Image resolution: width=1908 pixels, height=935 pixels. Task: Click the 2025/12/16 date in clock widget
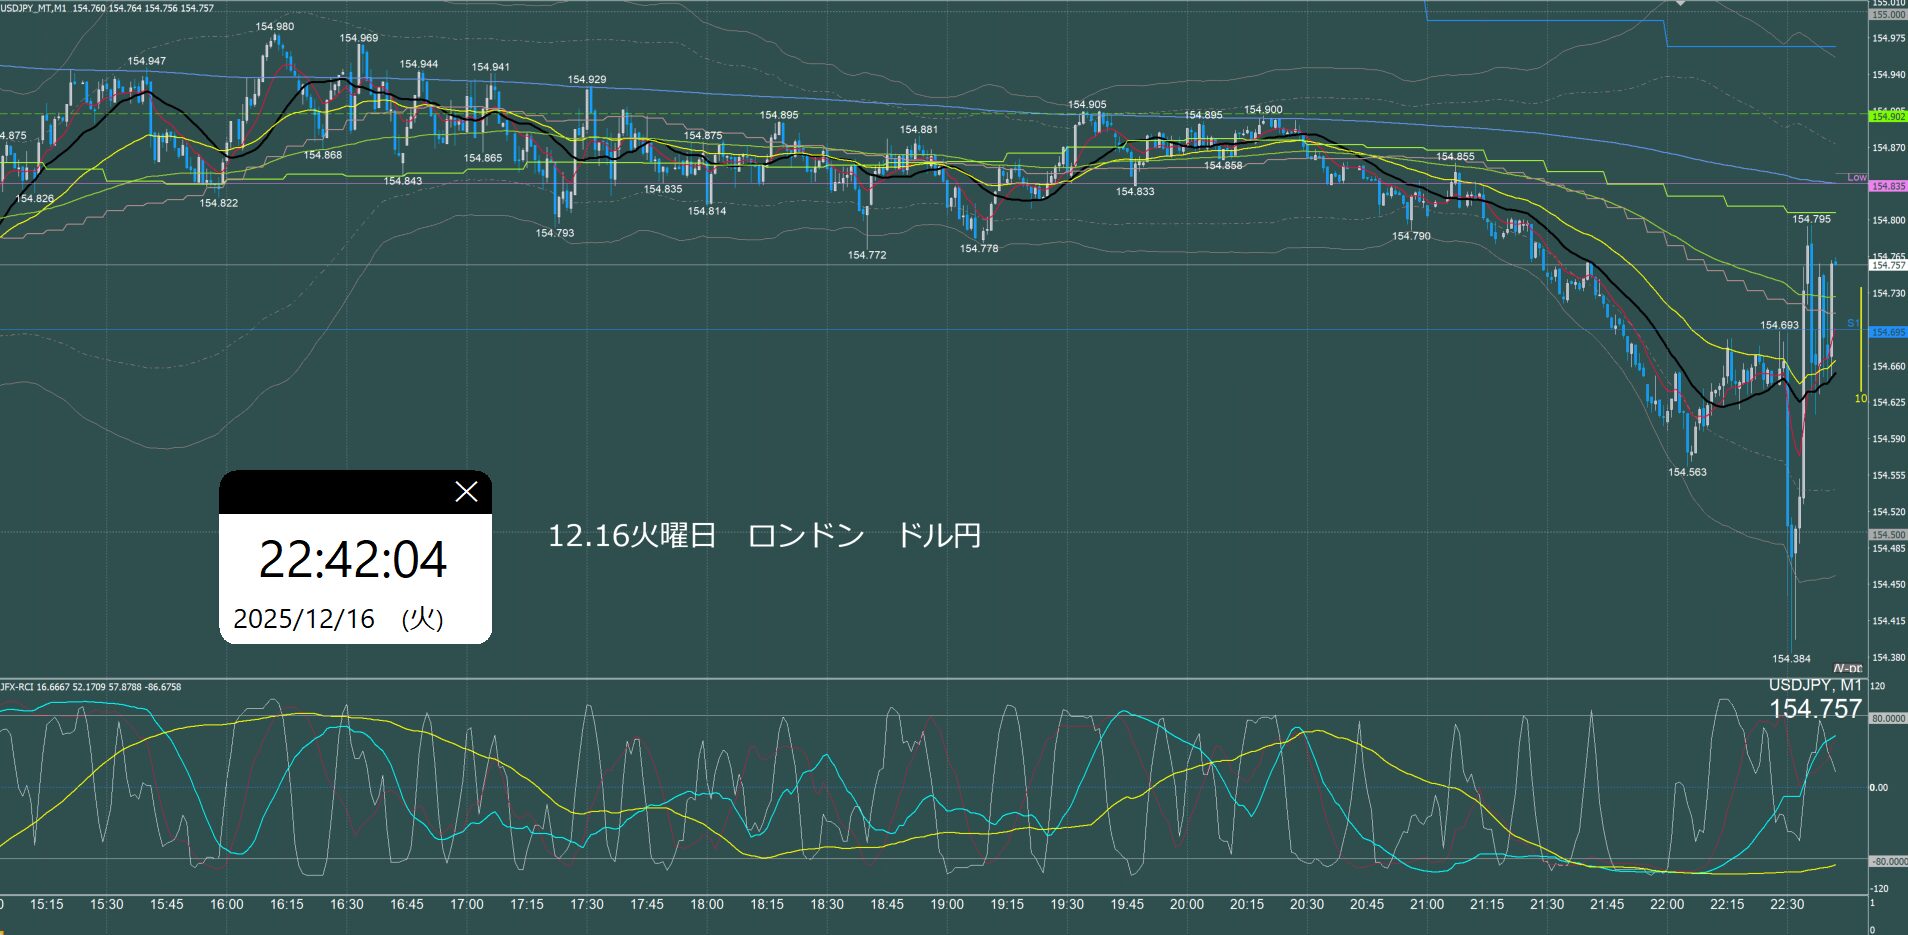(x=304, y=619)
